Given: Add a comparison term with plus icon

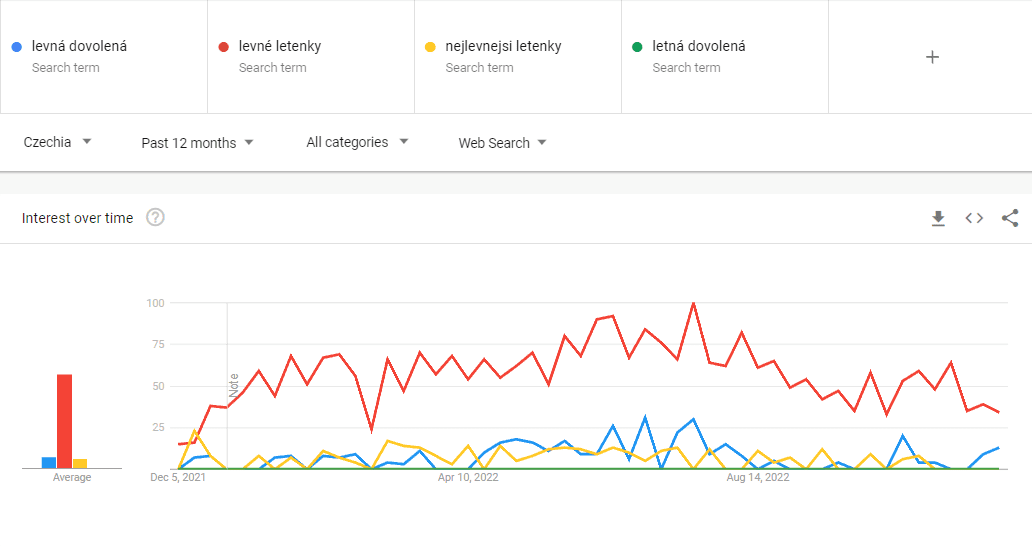Looking at the screenshot, I should 932,57.
